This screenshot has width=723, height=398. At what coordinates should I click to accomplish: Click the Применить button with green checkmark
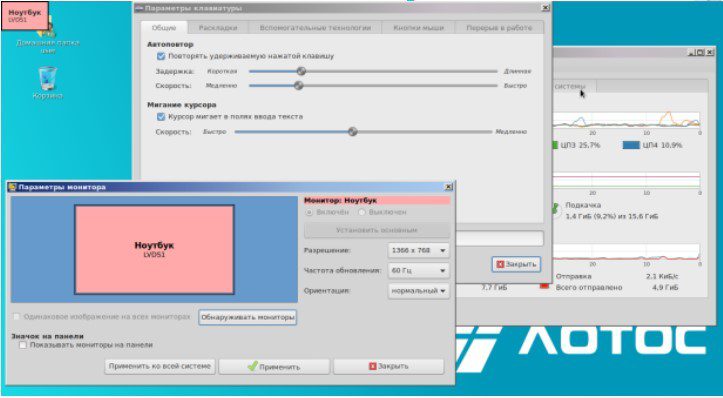point(274,367)
